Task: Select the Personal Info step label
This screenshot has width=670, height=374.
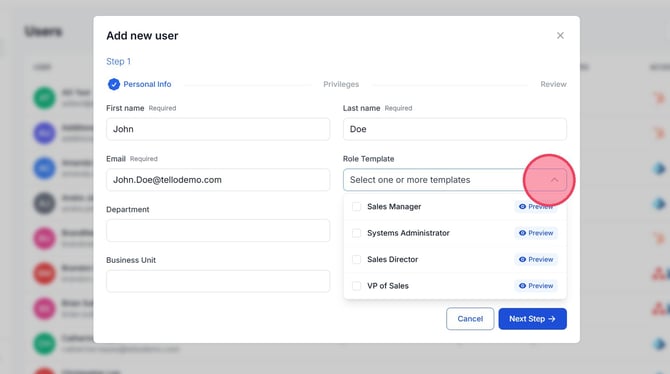Action: click(x=147, y=84)
